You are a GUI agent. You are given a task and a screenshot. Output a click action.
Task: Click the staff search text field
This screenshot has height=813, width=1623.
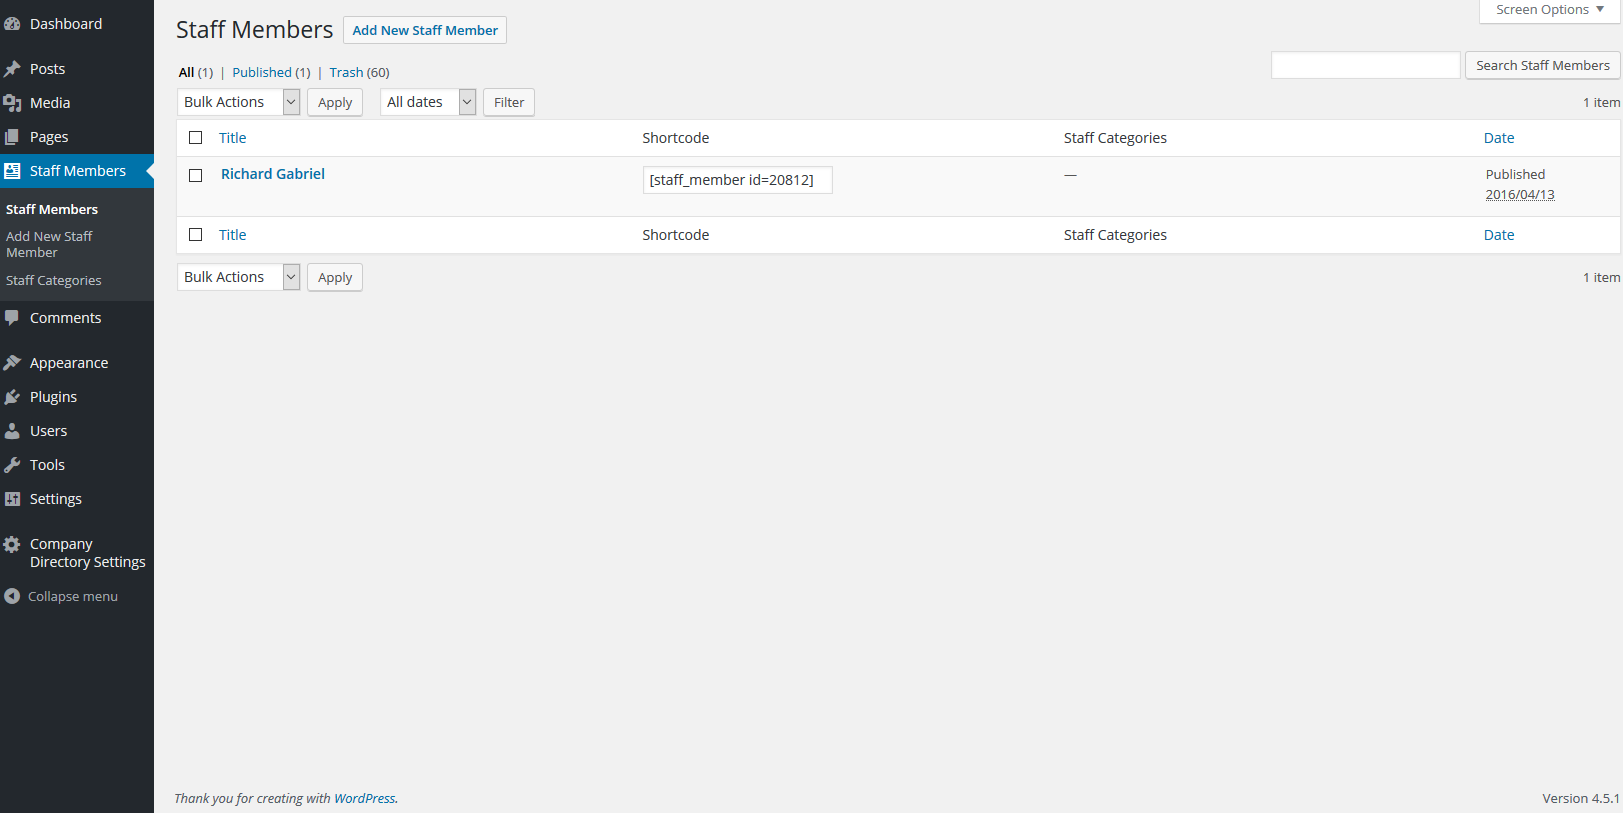pos(1365,65)
